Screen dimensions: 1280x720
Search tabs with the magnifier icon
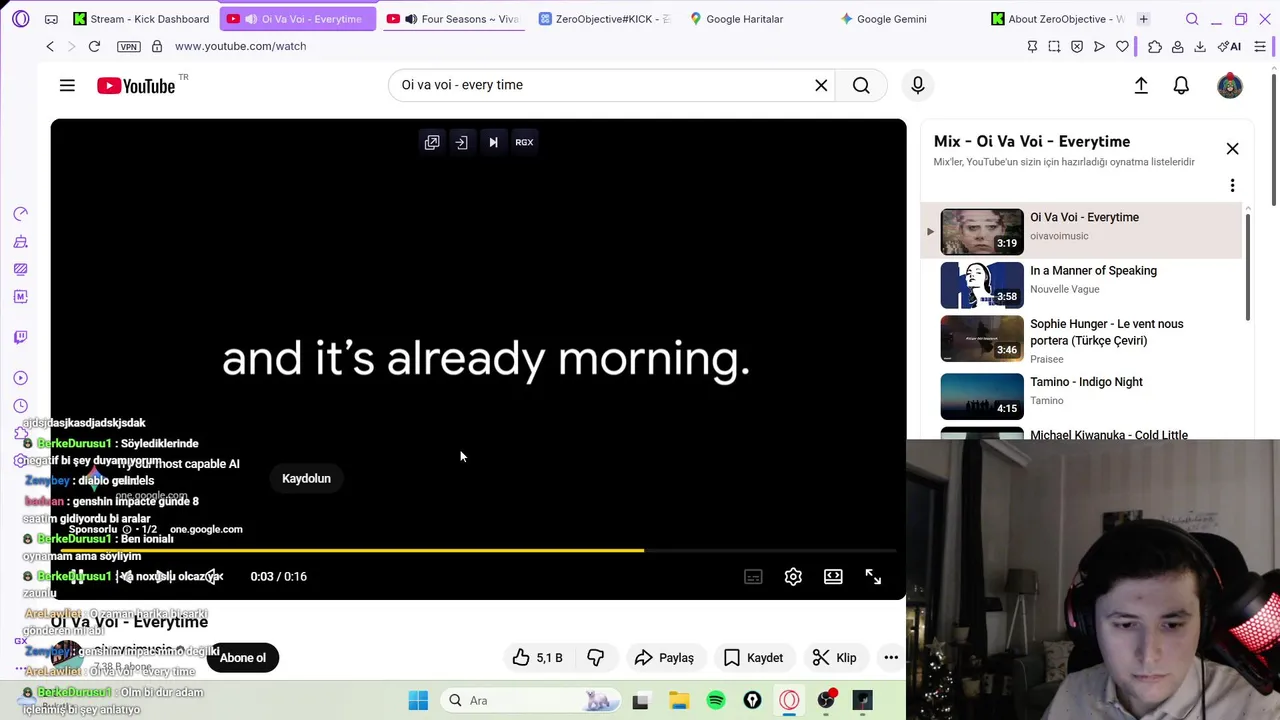click(1192, 19)
